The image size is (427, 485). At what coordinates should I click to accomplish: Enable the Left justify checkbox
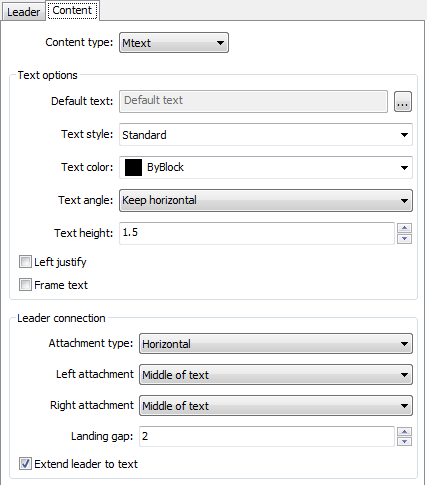point(25,262)
